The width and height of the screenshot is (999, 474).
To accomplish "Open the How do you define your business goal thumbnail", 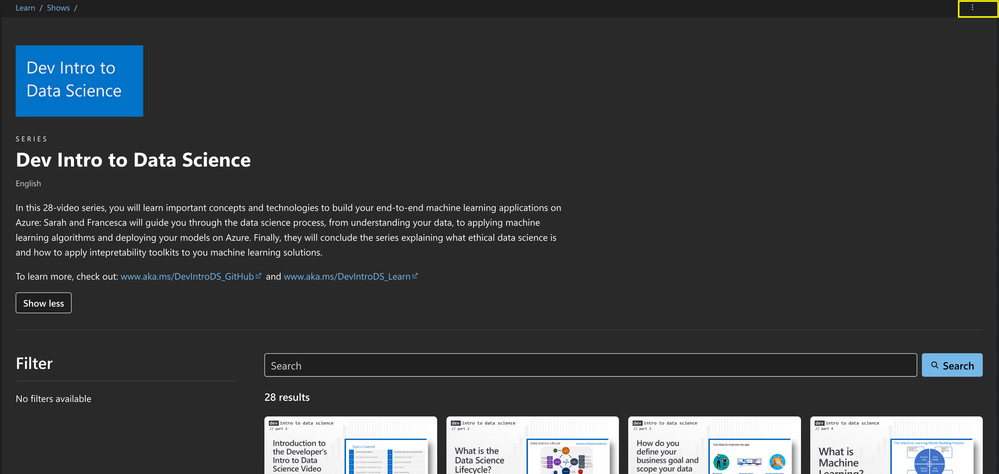I will (714, 445).
